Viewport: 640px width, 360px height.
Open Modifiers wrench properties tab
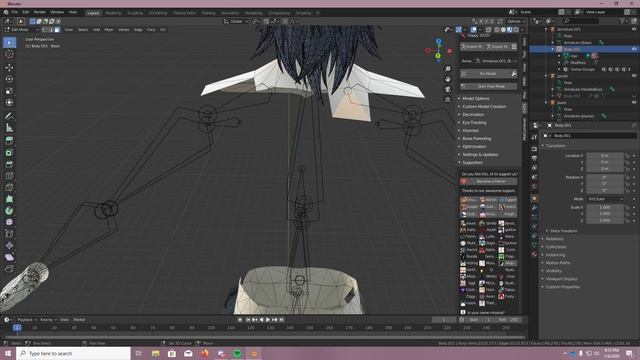pyautogui.click(x=534, y=208)
